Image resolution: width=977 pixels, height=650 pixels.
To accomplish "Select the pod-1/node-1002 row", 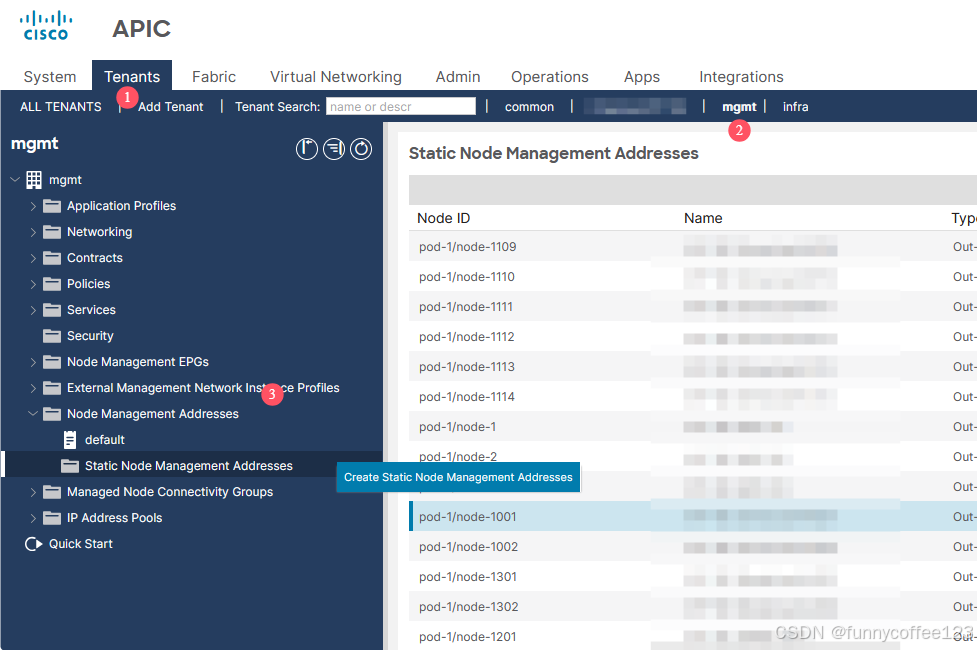I will click(x=692, y=547).
